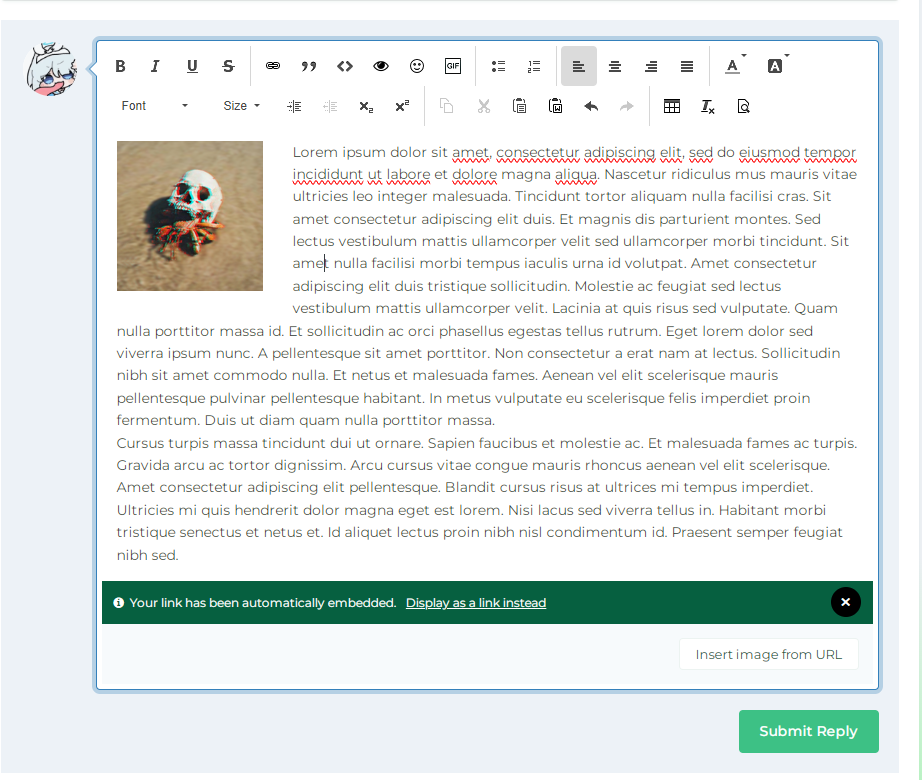Dismiss the embedded link notification

pyautogui.click(x=846, y=602)
